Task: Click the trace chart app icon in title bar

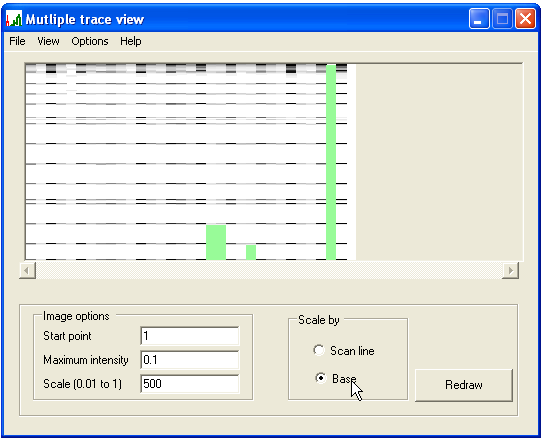Action: coord(14,19)
